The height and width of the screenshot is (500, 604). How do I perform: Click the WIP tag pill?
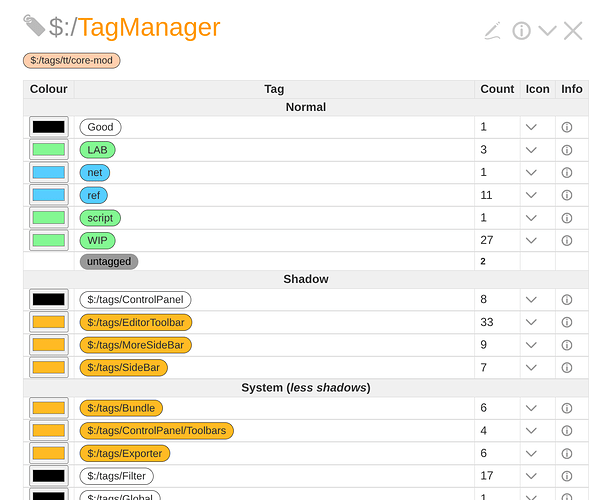[97, 241]
